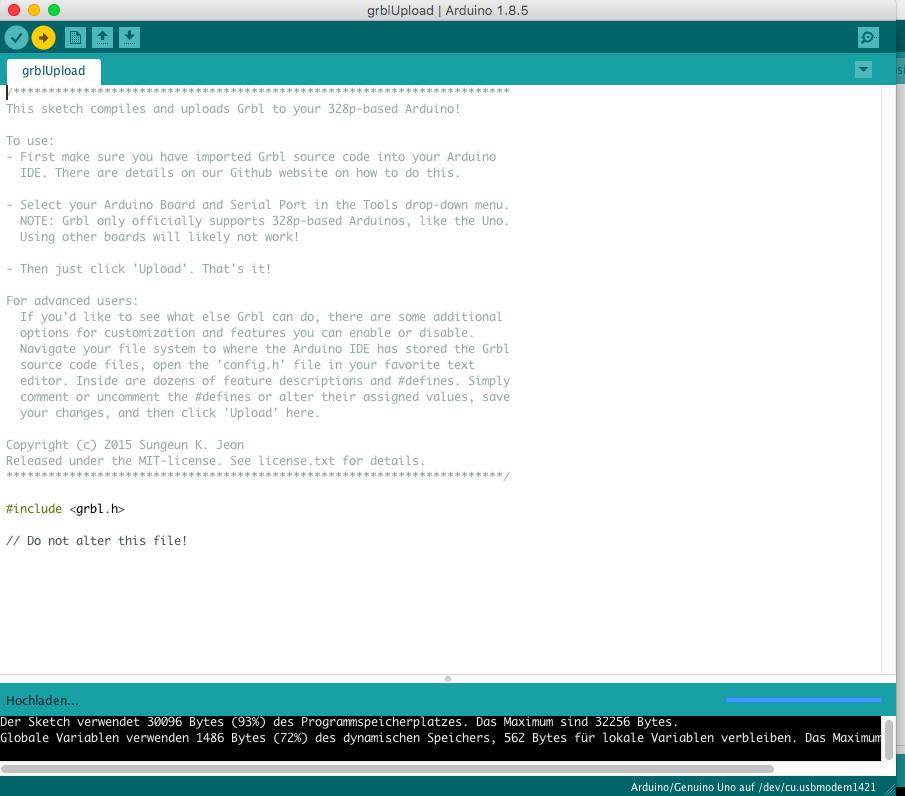905x796 pixels.
Task: Click the console horizontal scrollbar
Action: 387,769
